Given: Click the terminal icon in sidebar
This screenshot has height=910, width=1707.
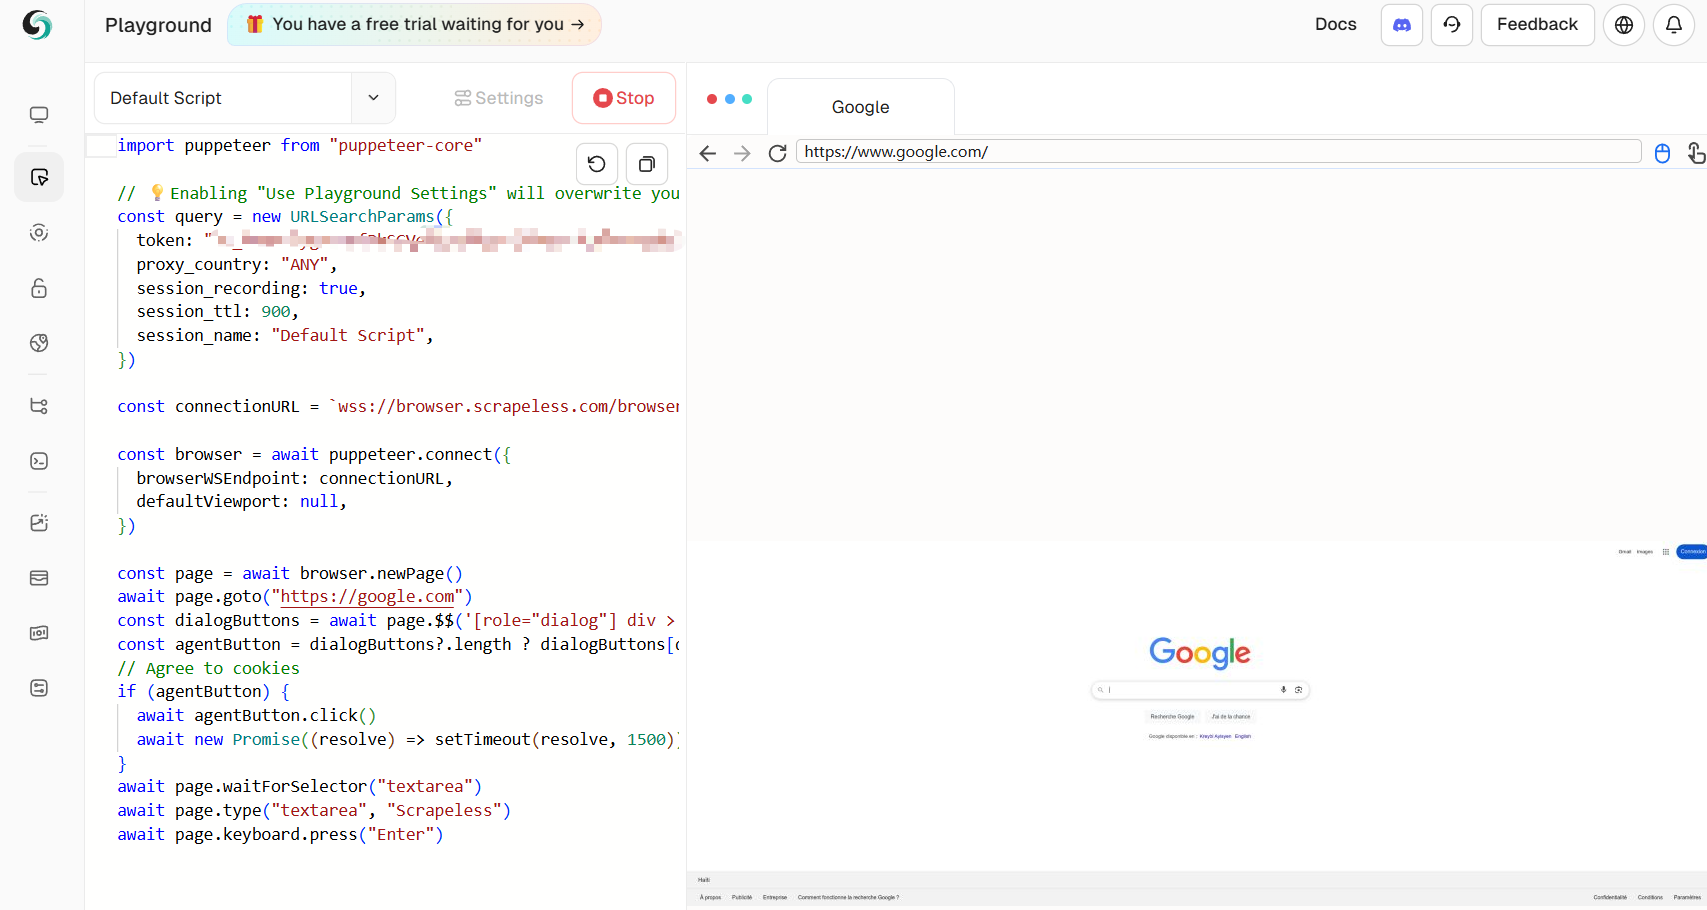Looking at the screenshot, I should [x=39, y=461].
